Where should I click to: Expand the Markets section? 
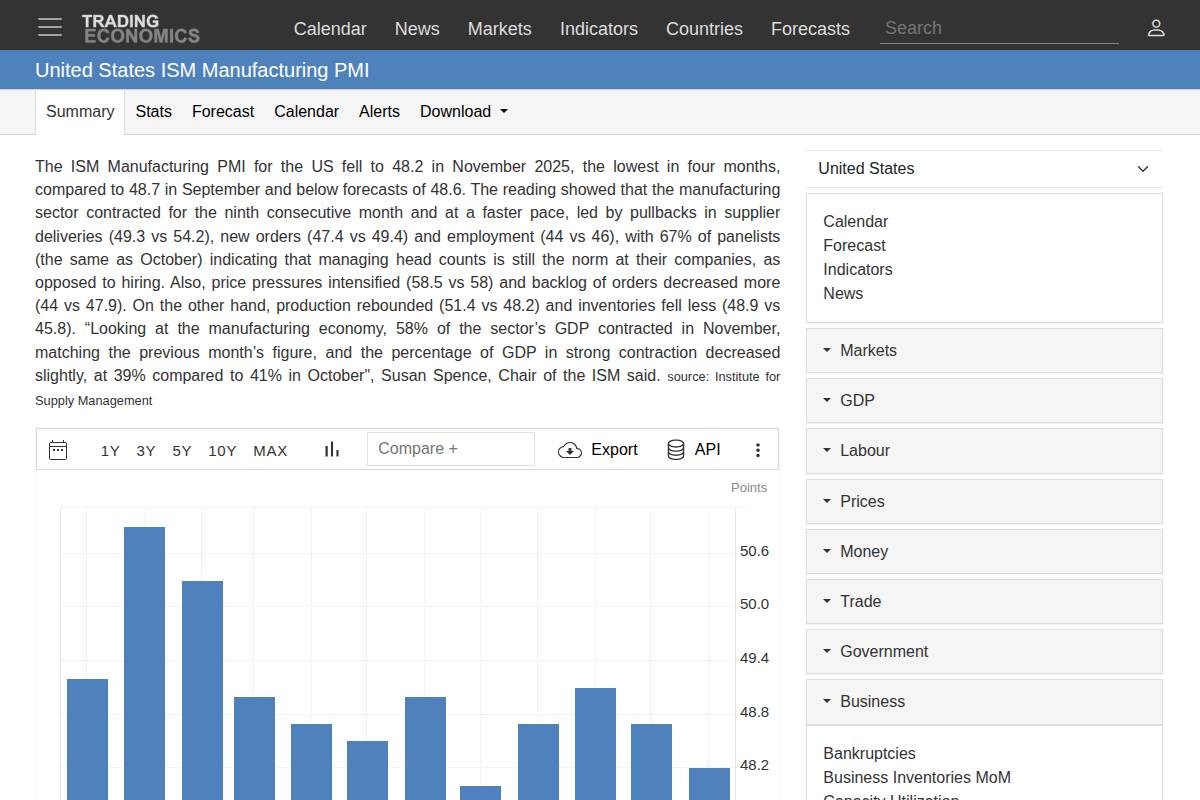(869, 350)
